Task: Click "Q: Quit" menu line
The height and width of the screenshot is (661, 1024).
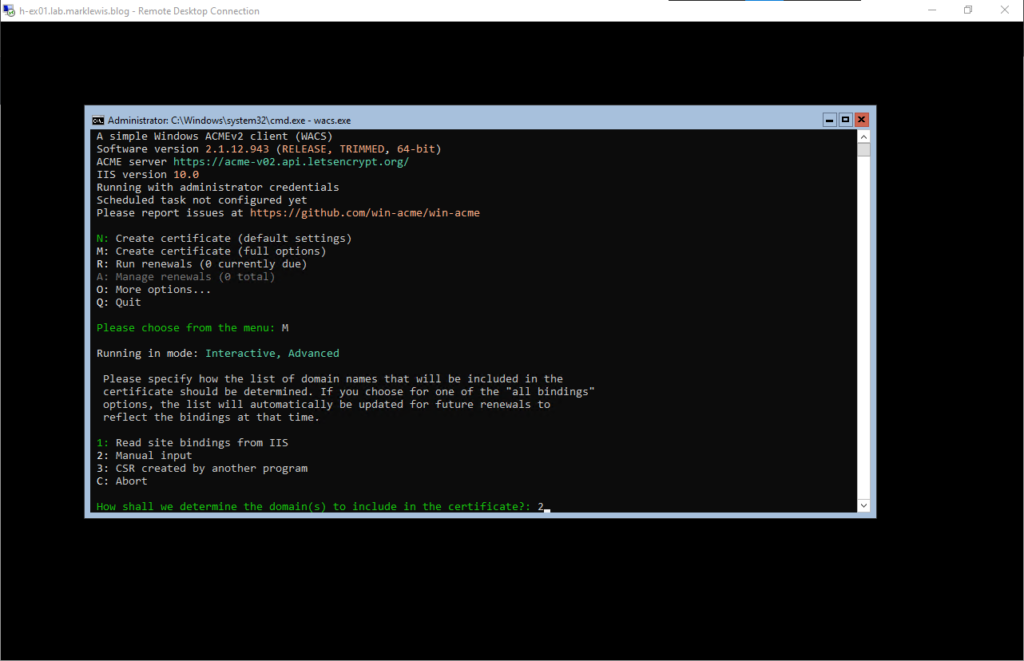Action: tap(118, 302)
